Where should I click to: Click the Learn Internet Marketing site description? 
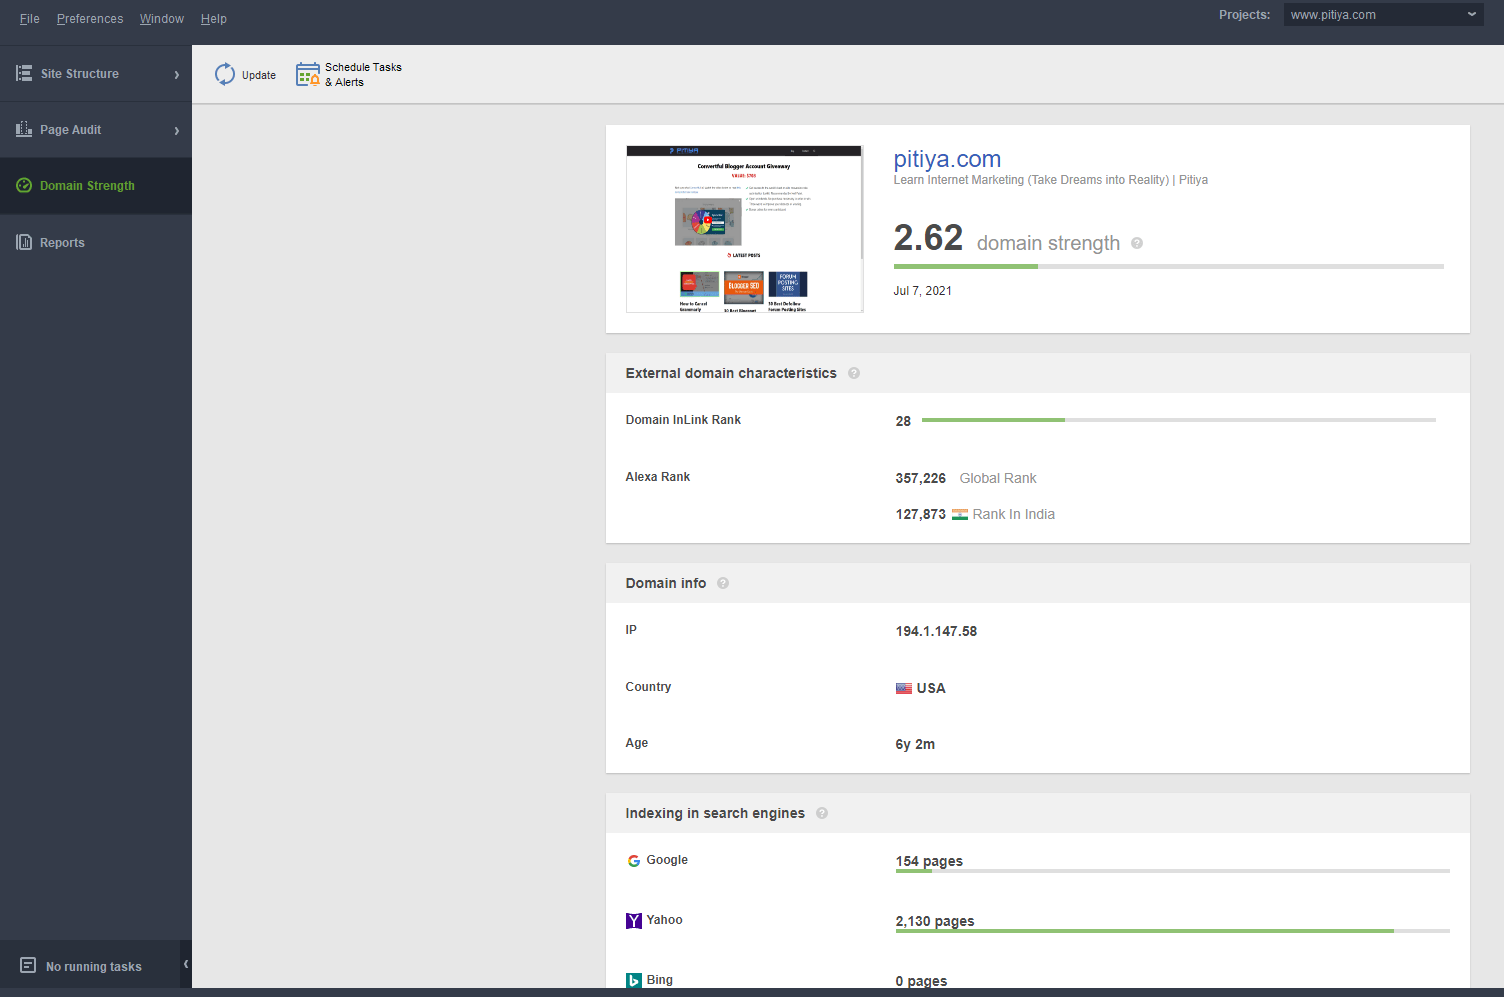click(1050, 180)
